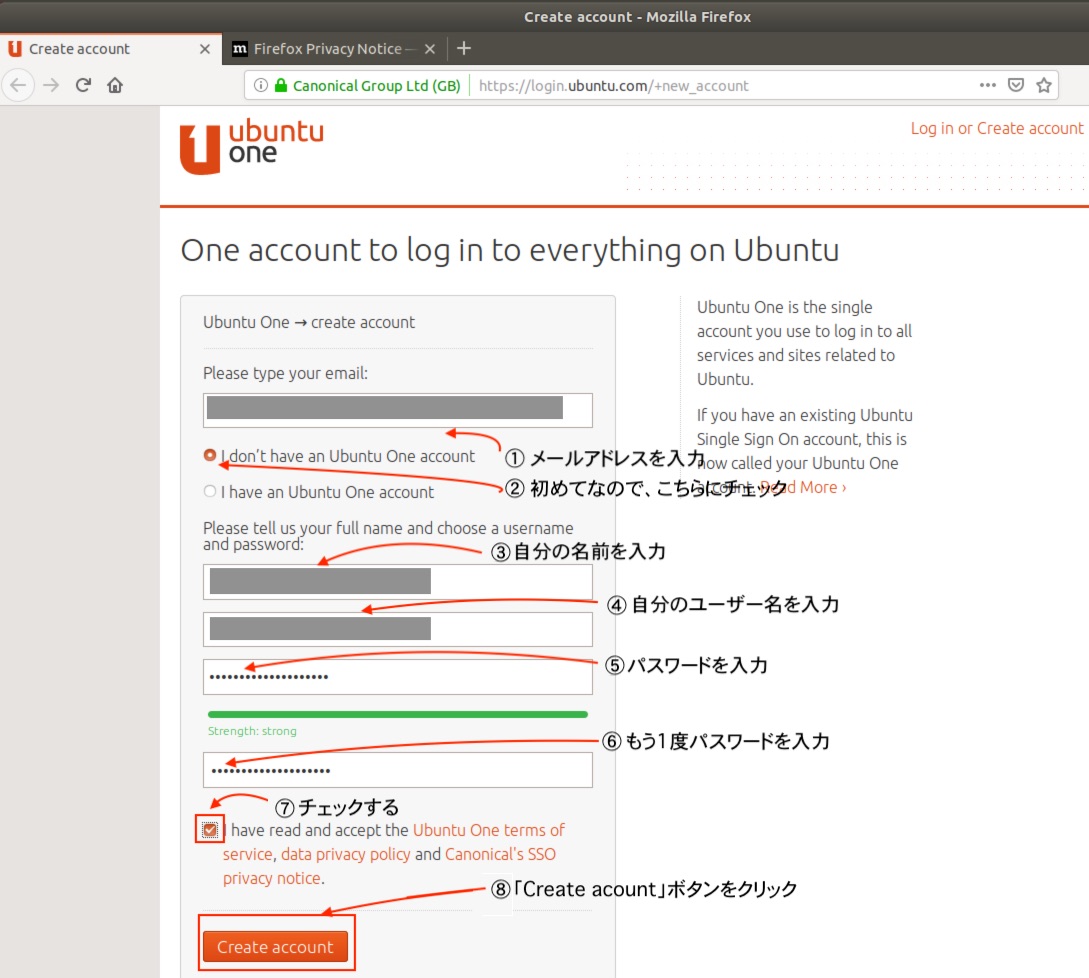Click the Create account button
1089x978 pixels.
point(276,946)
